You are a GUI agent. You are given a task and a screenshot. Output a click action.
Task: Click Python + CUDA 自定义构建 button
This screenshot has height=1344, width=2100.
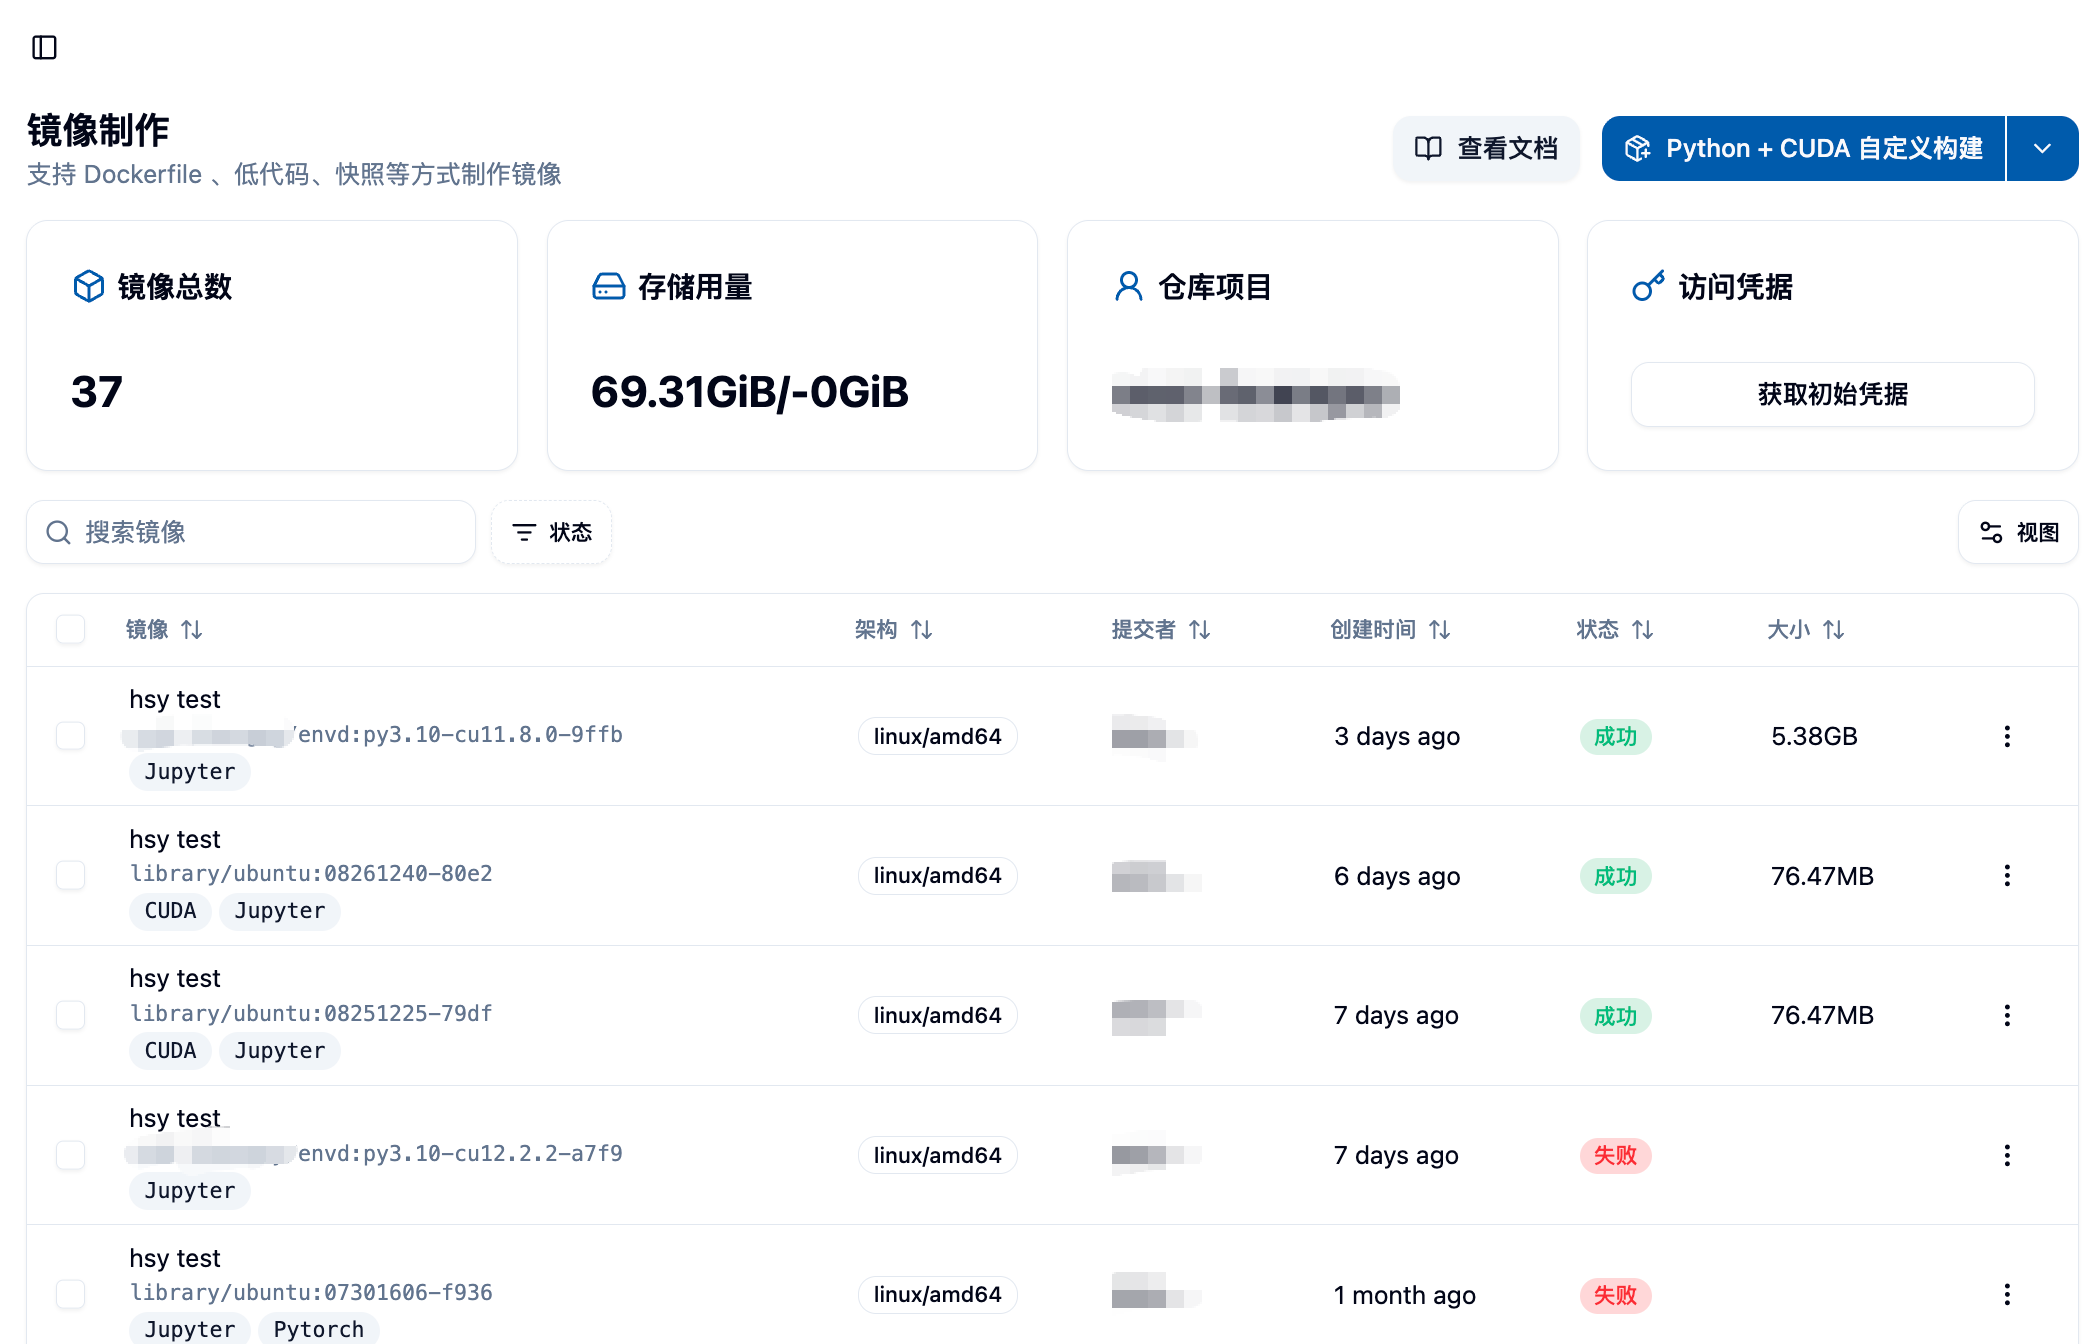click(x=1803, y=149)
